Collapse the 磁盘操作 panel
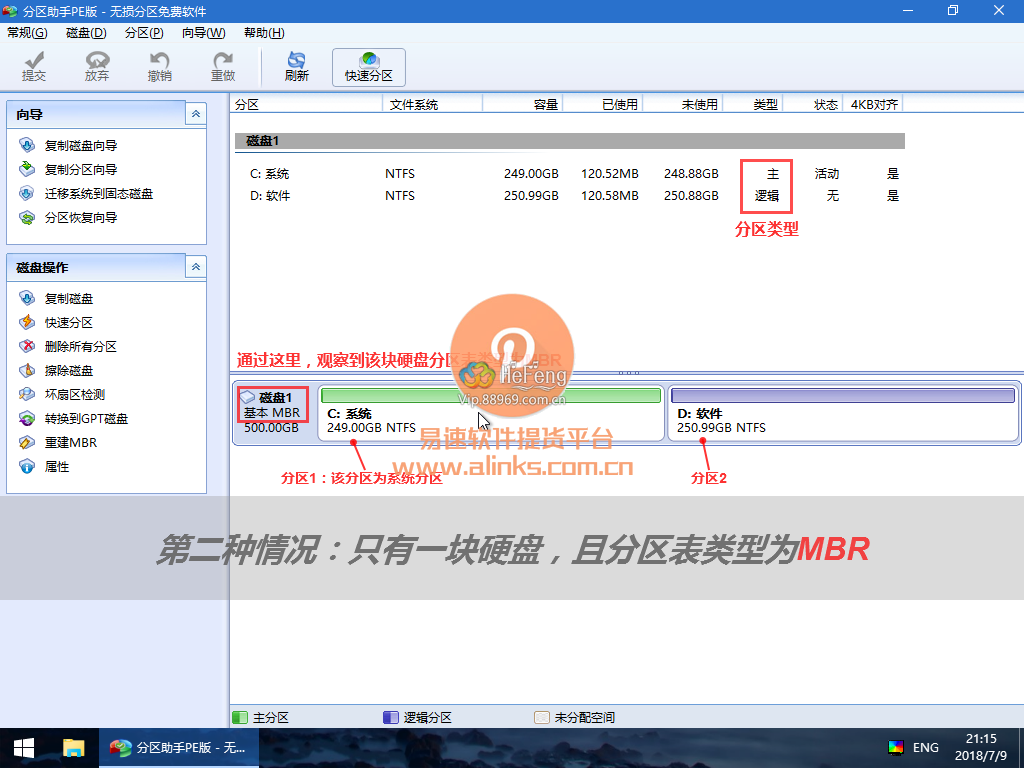The image size is (1024, 768). tap(196, 267)
